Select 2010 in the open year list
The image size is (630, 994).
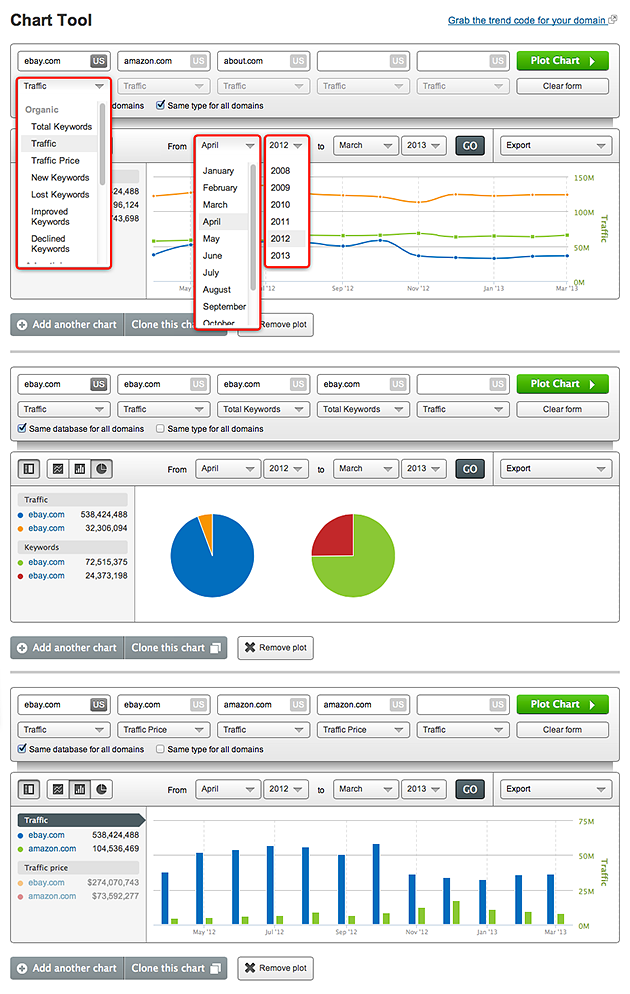pyautogui.click(x=280, y=205)
